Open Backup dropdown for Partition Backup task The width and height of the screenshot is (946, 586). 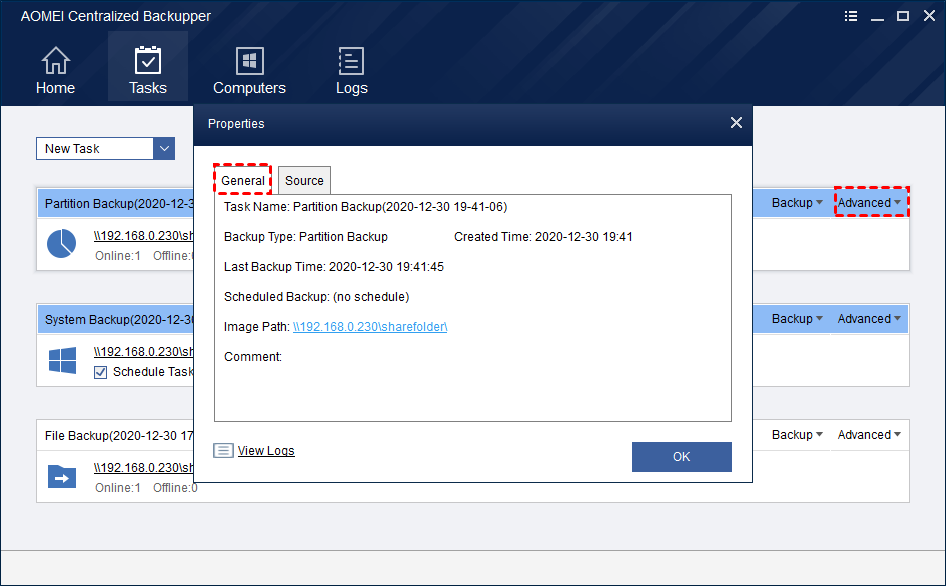pyautogui.click(x=797, y=203)
